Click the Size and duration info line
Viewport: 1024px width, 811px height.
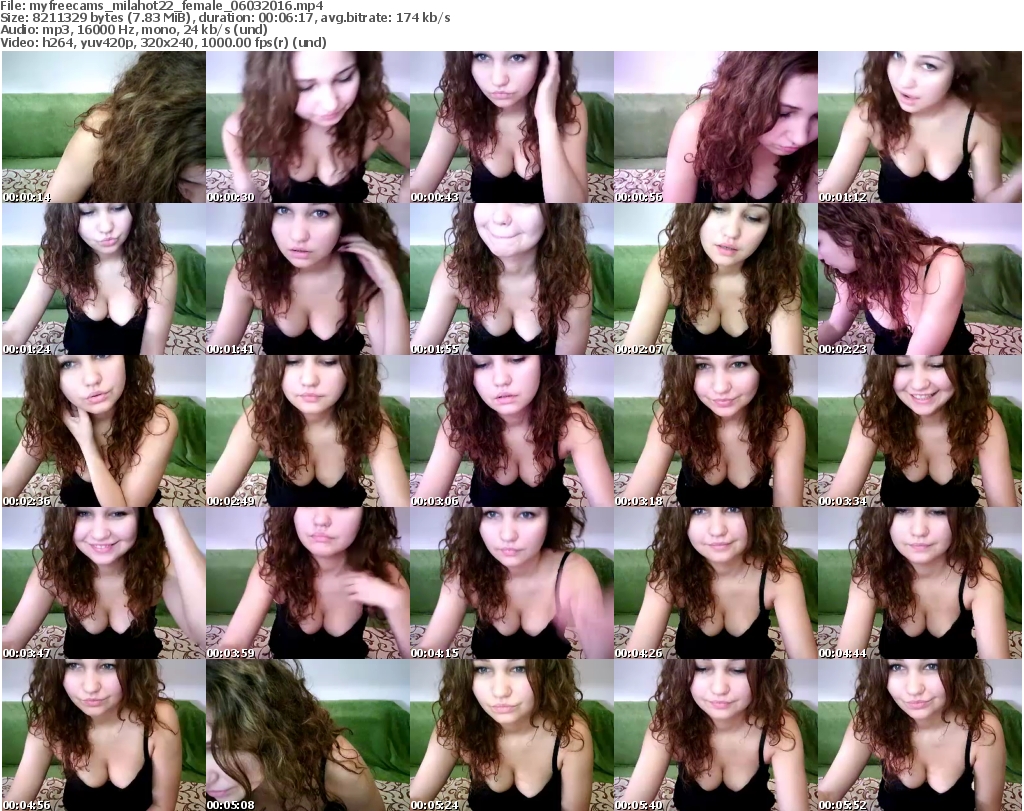click(x=225, y=18)
